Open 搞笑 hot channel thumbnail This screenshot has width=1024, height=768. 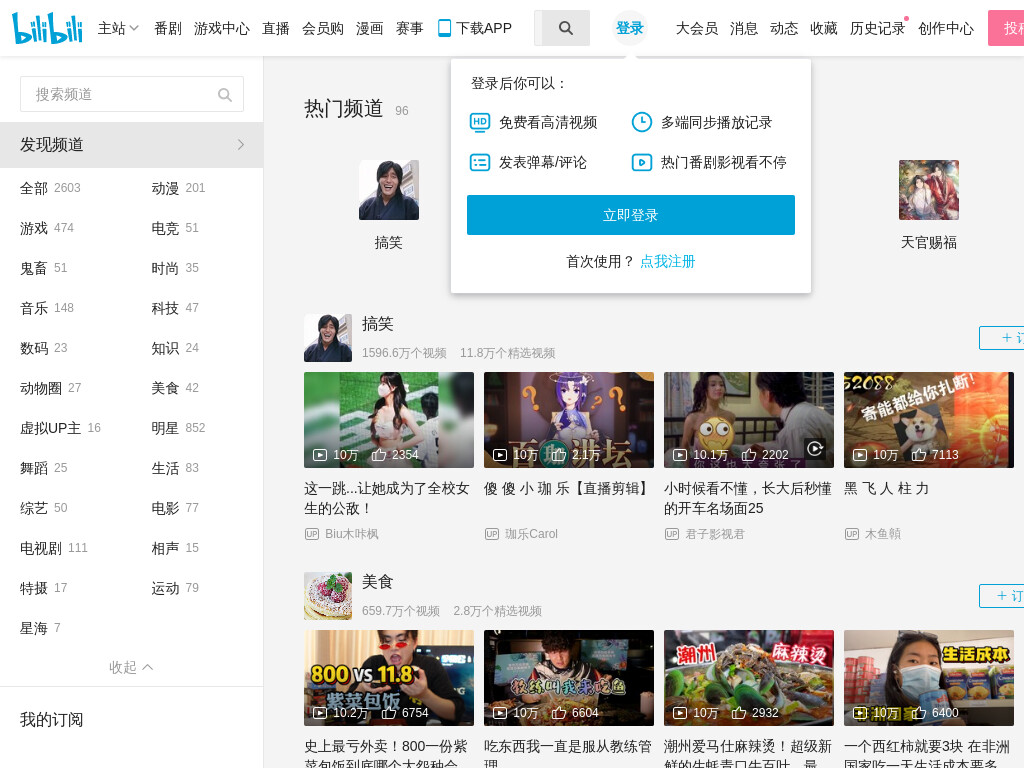tap(389, 190)
